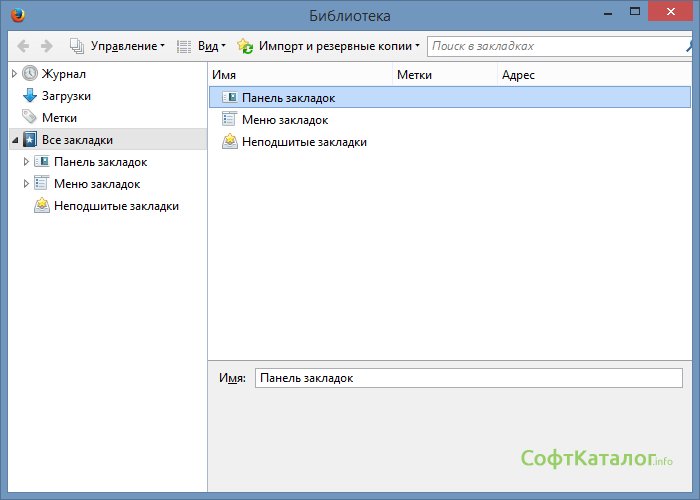The image size is (700, 500).
Task: Click the Журнал clock icon in the sidebar
Action: click(30, 74)
